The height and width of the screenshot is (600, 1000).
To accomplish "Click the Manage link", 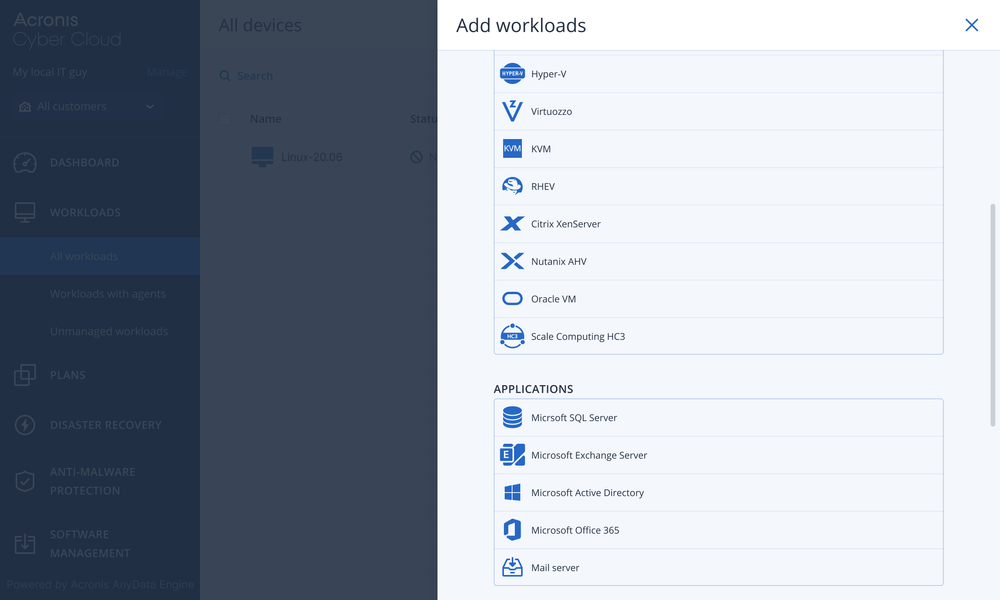I will click(167, 72).
